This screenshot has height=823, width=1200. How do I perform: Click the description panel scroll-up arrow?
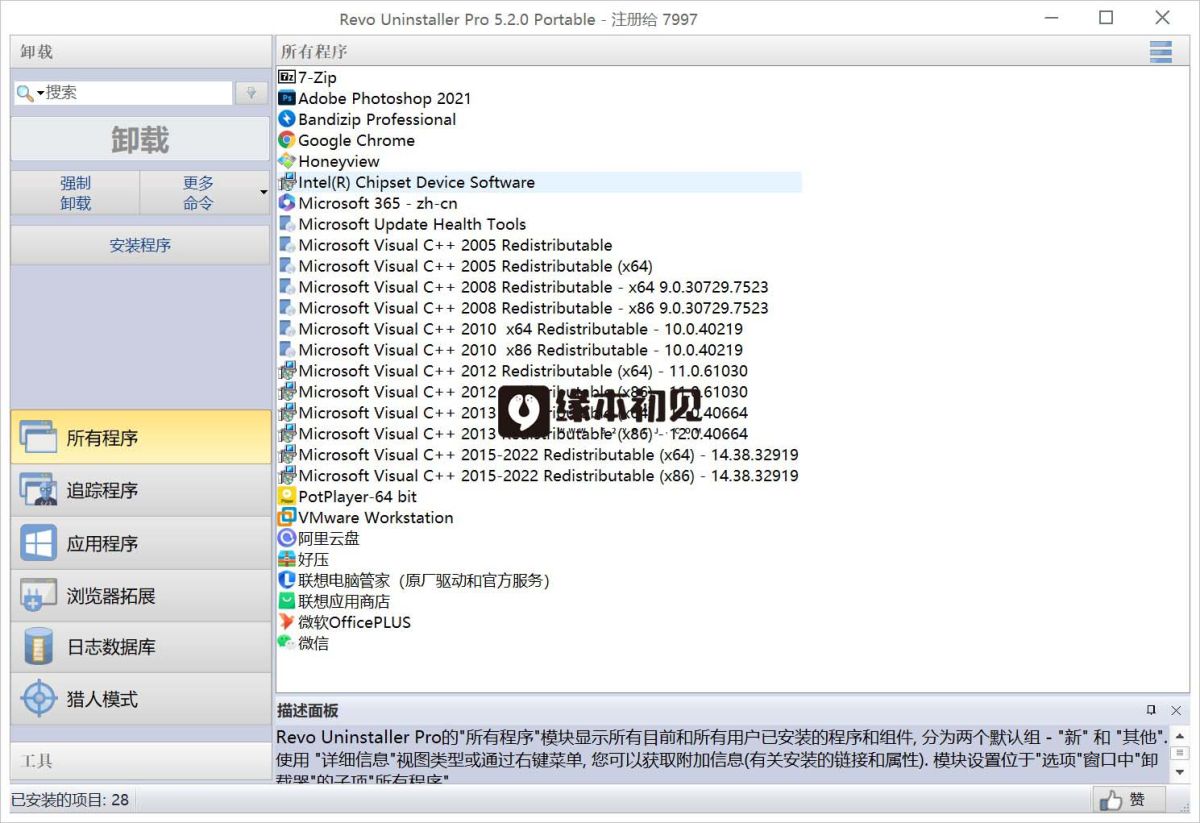click(1179, 735)
